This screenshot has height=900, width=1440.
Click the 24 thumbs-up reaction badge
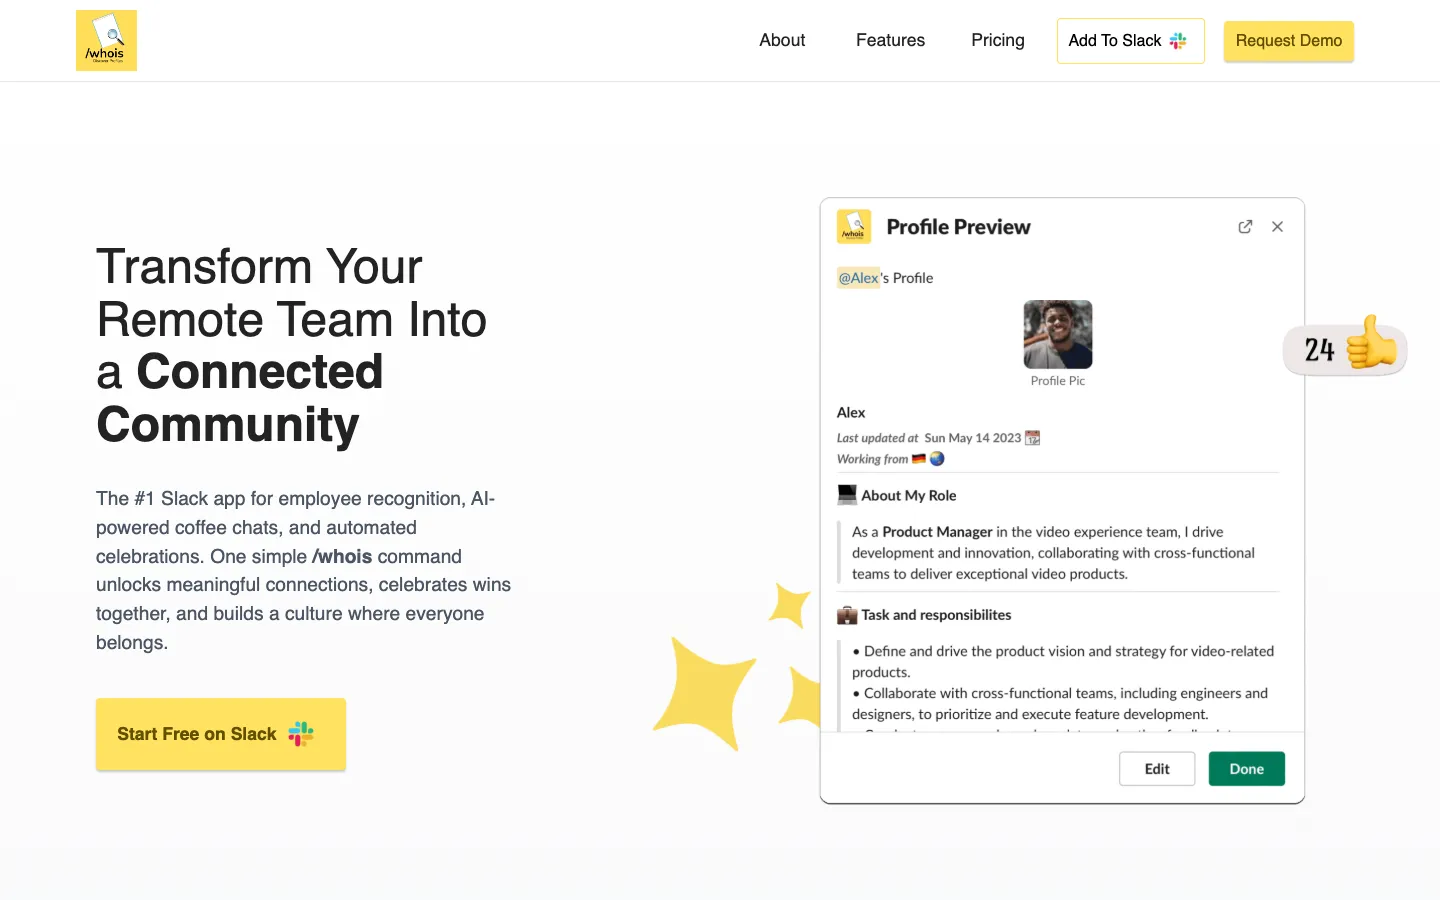click(x=1345, y=348)
